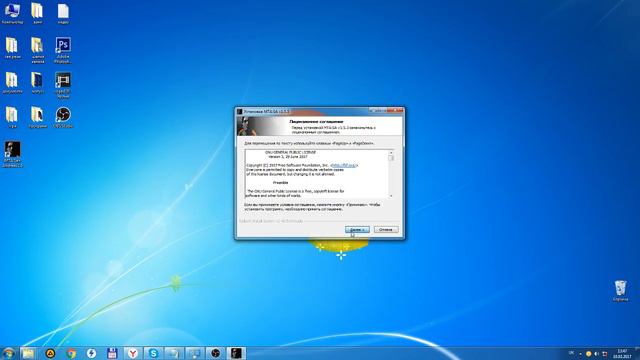Select the Recycle Bin desktop icon
Screen dimensions: 640x360
pyautogui.click(x=620, y=291)
